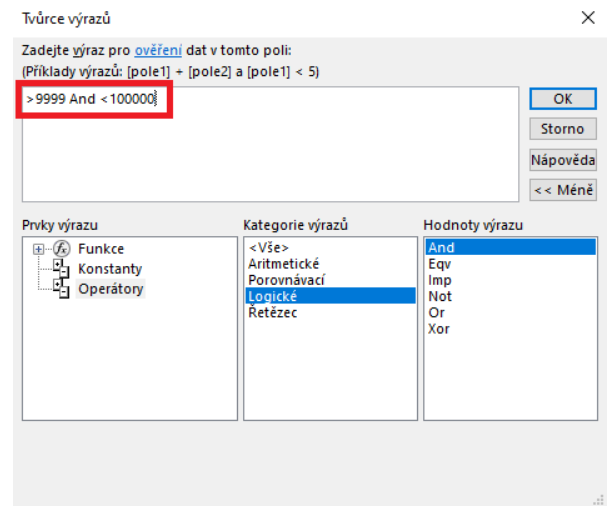Click the Konstanty tree icon
Viewport: 616px width, 510px height.
pyautogui.click(x=58, y=269)
